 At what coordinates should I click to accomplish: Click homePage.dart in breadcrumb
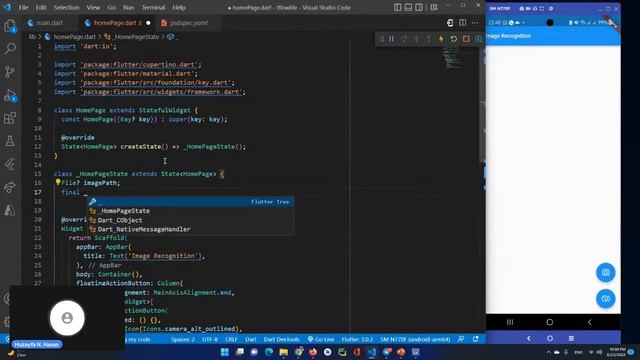click(x=74, y=37)
